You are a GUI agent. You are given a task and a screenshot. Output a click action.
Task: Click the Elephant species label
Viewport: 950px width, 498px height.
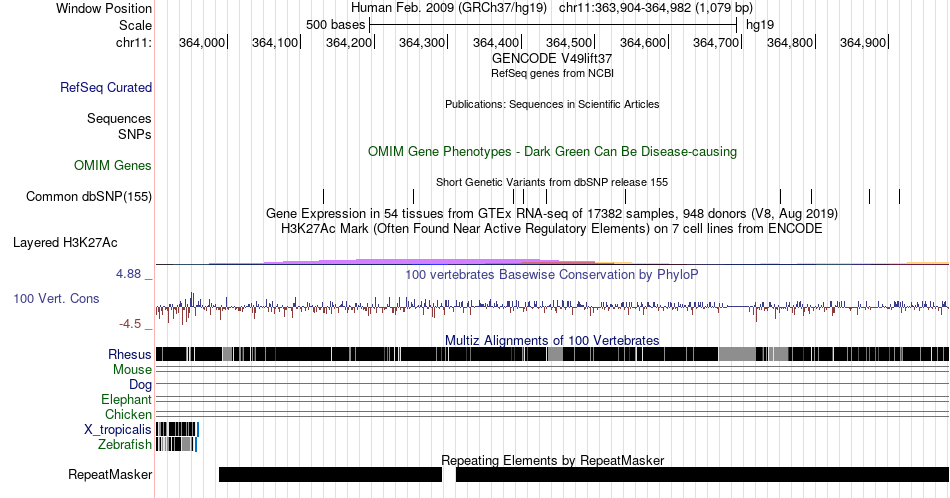click(126, 399)
